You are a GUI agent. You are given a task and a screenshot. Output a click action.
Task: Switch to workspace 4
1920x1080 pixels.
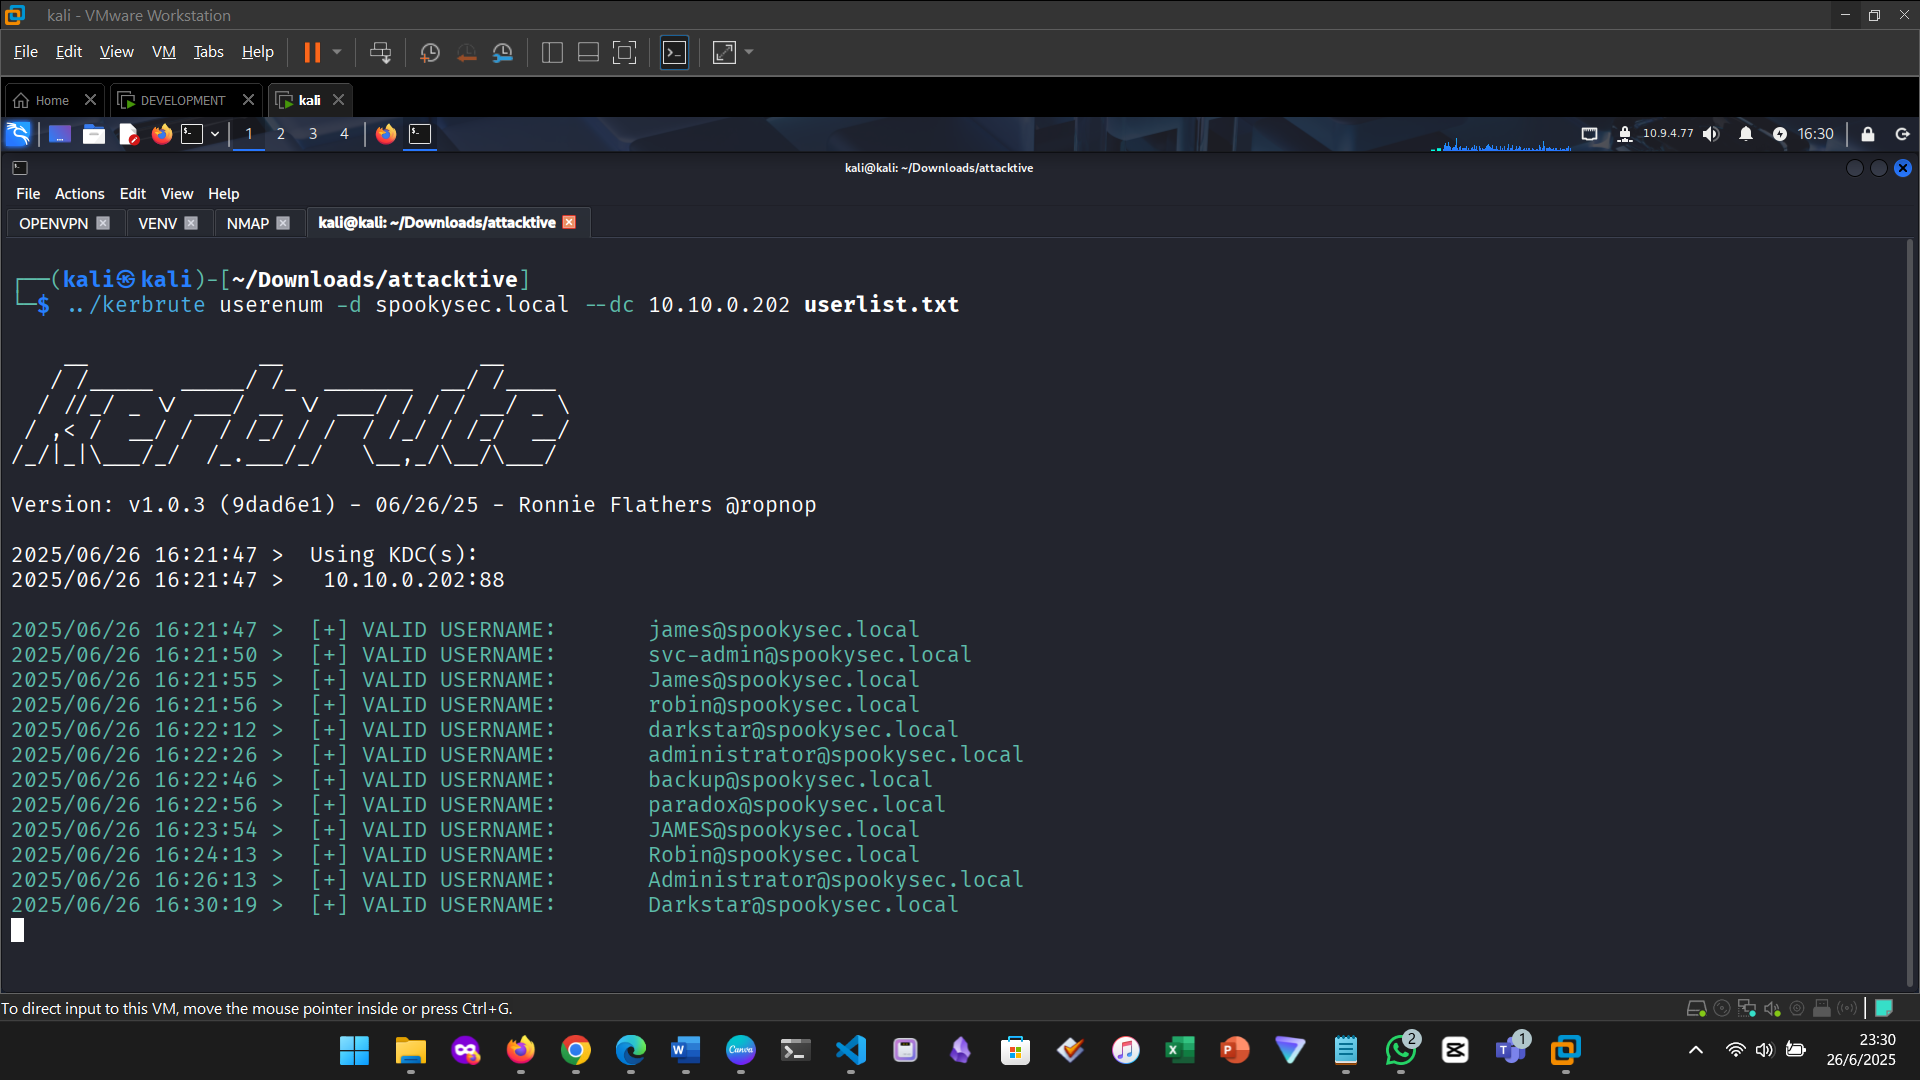(x=345, y=134)
